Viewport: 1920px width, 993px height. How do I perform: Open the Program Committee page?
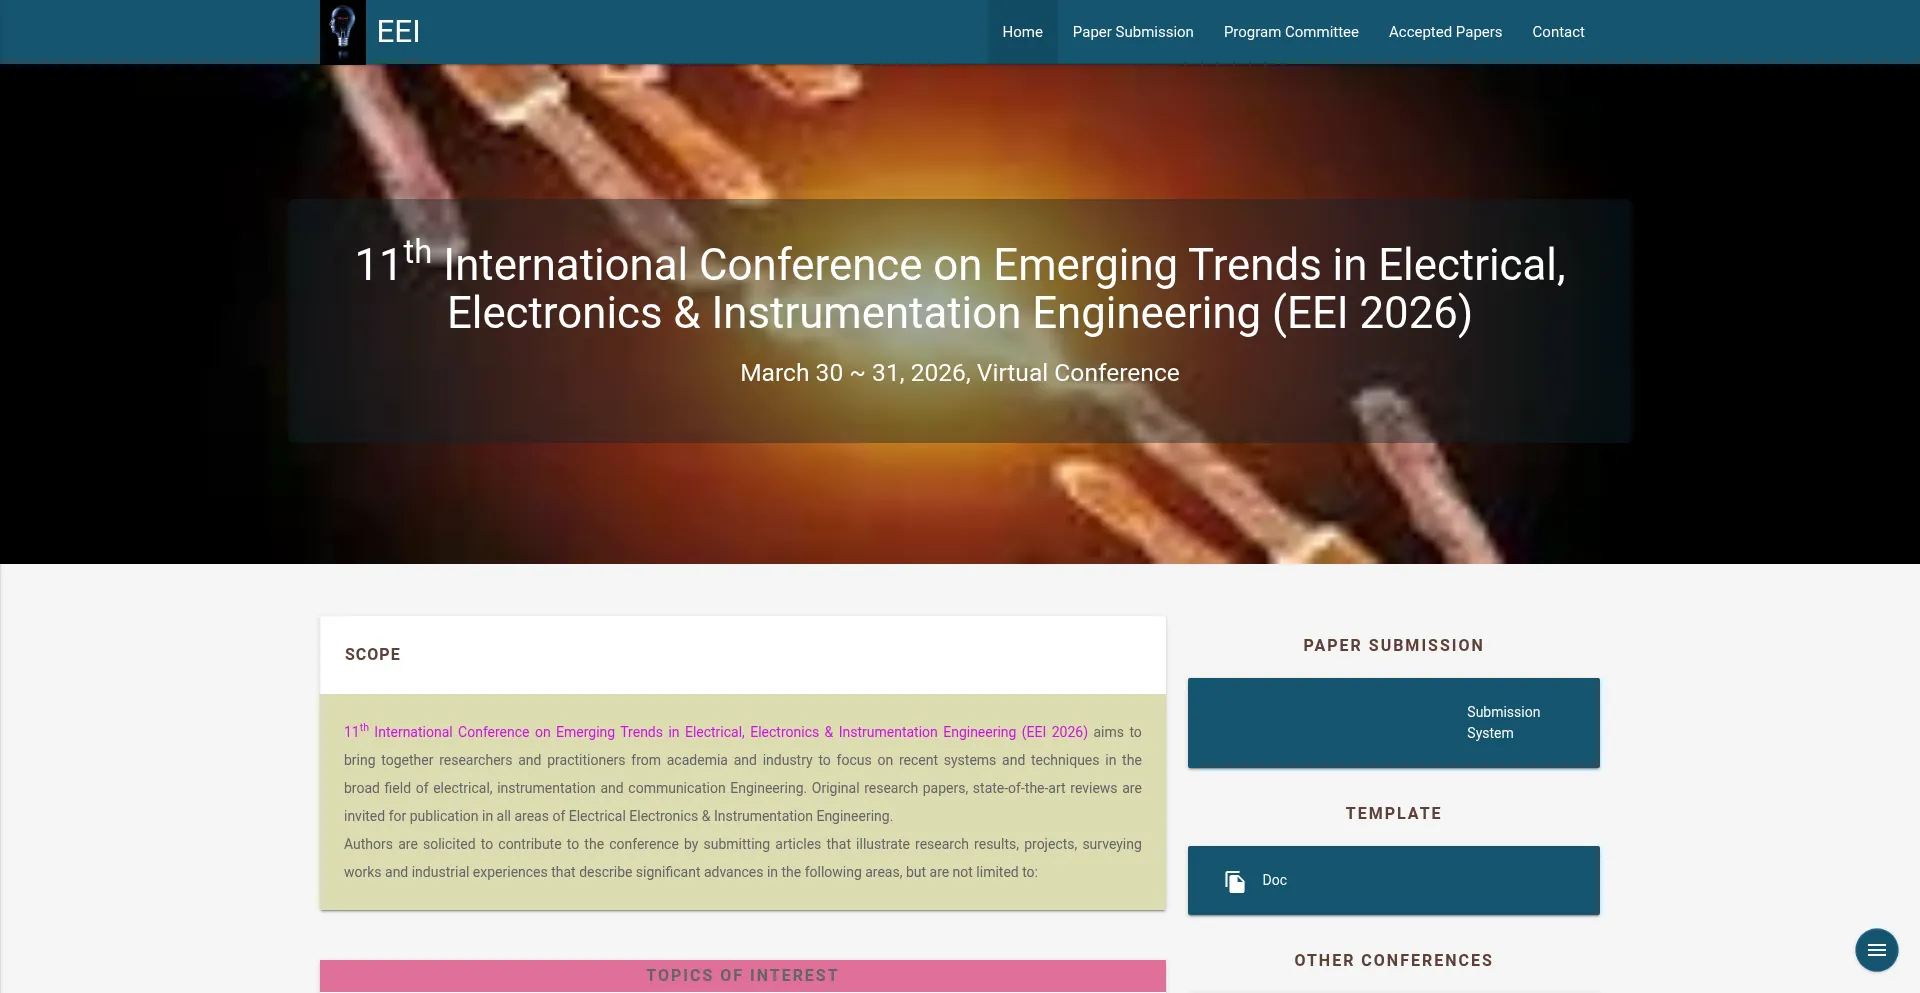pos(1290,31)
